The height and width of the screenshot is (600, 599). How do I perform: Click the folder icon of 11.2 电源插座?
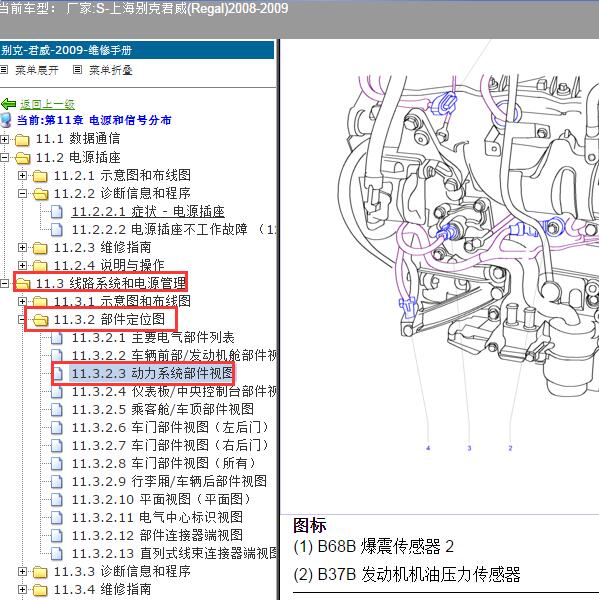pyautogui.click(x=23, y=158)
